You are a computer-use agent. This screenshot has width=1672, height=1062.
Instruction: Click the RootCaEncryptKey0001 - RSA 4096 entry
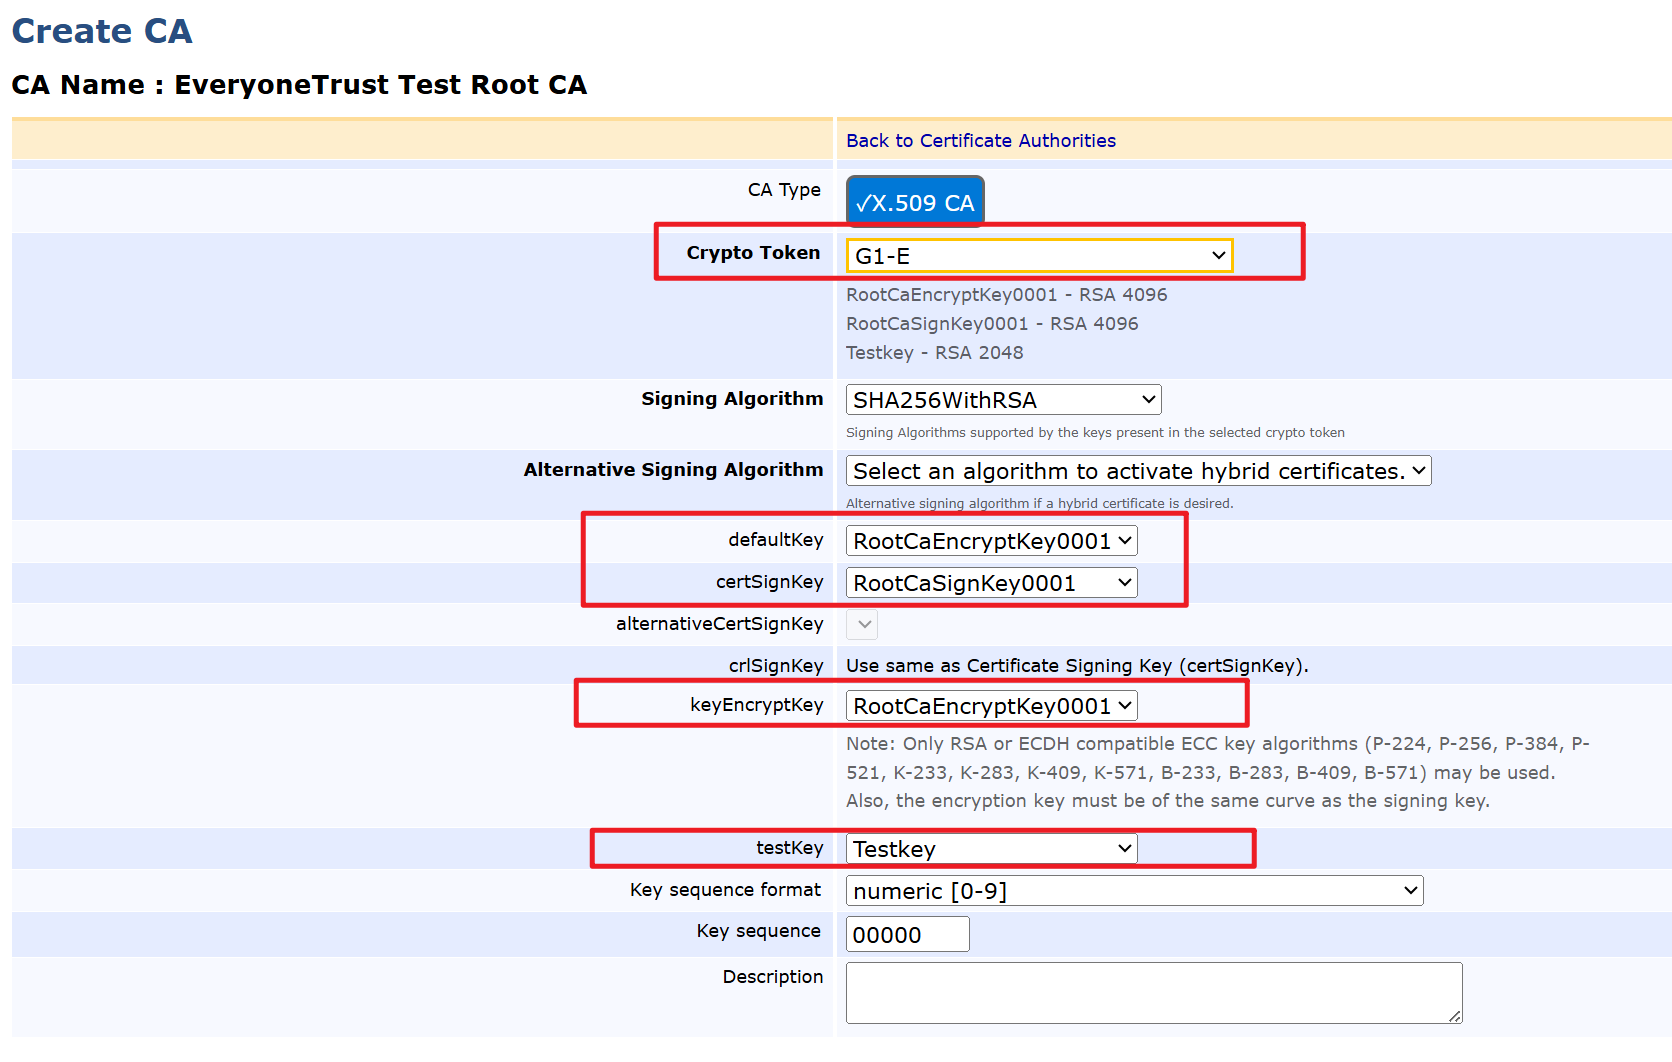[x=1006, y=295]
